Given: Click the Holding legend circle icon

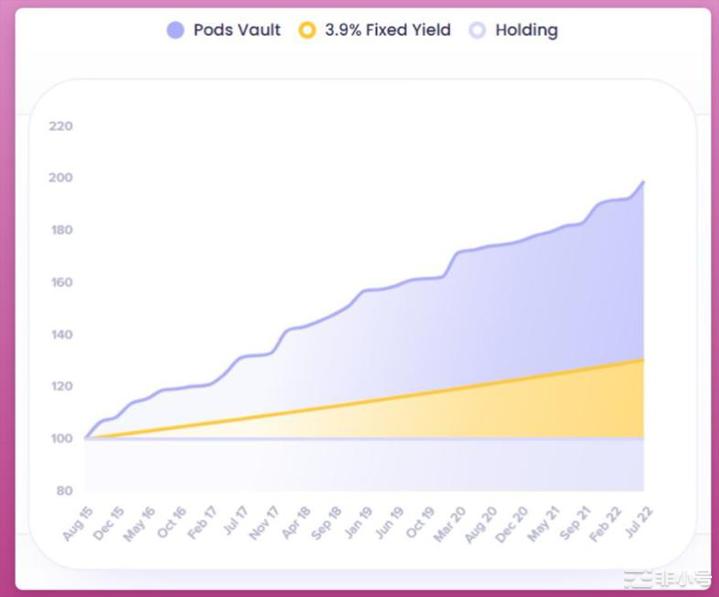Looking at the screenshot, I should point(478,30).
